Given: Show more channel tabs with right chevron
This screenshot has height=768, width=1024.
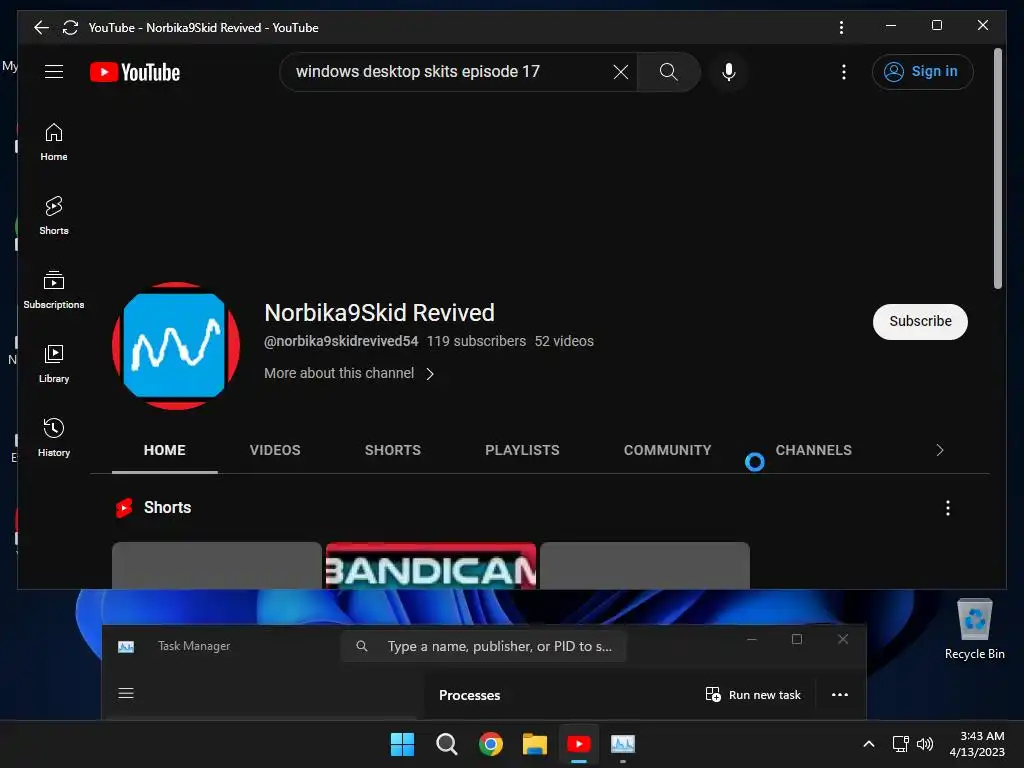Looking at the screenshot, I should pos(939,450).
